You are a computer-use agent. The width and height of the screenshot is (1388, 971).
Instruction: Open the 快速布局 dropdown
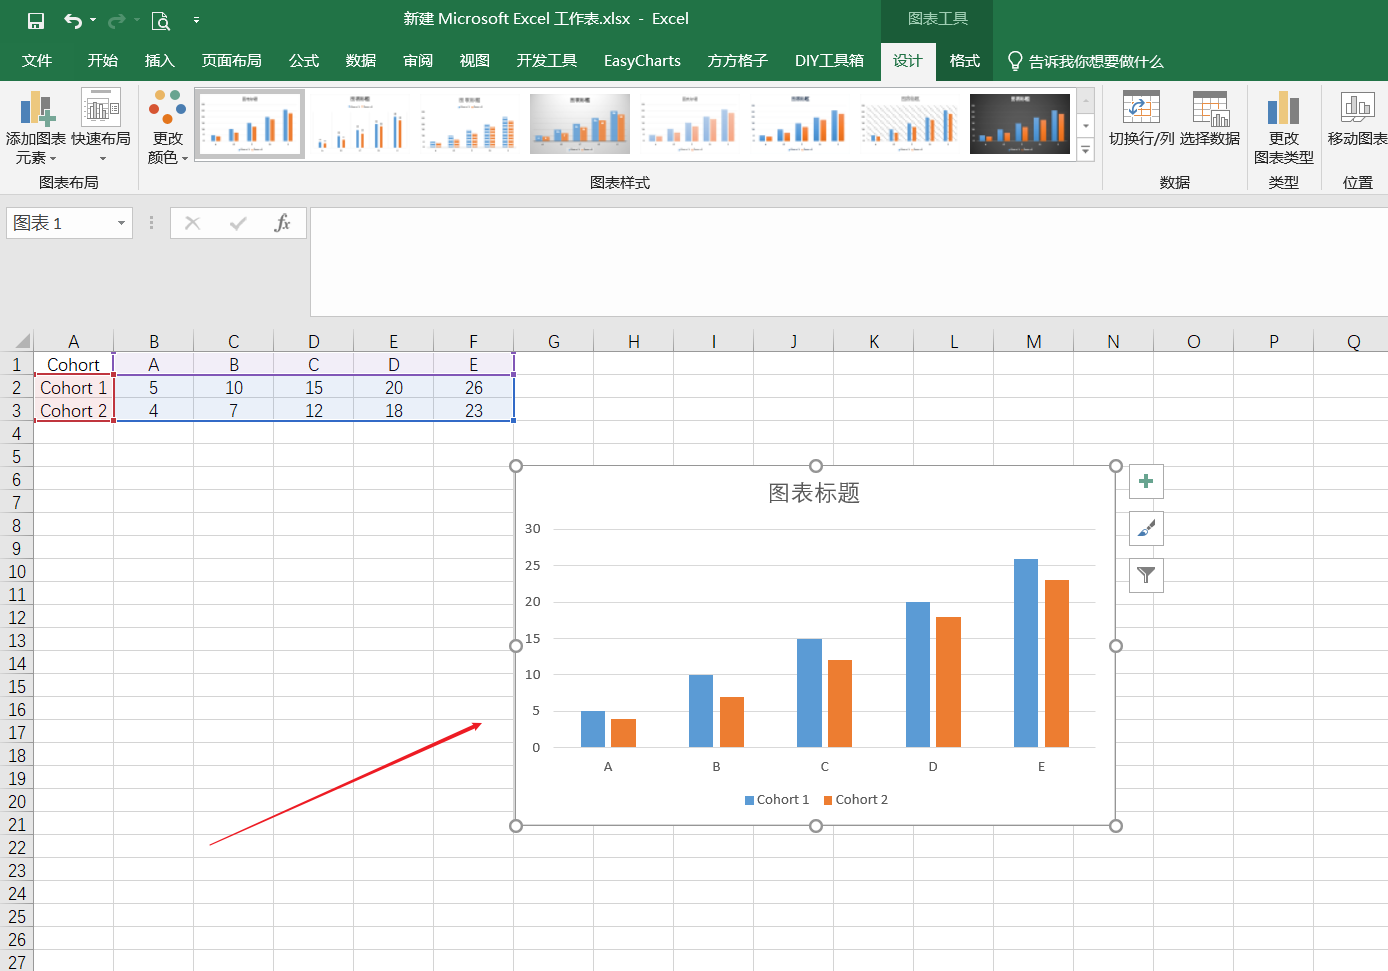[x=101, y=127]
